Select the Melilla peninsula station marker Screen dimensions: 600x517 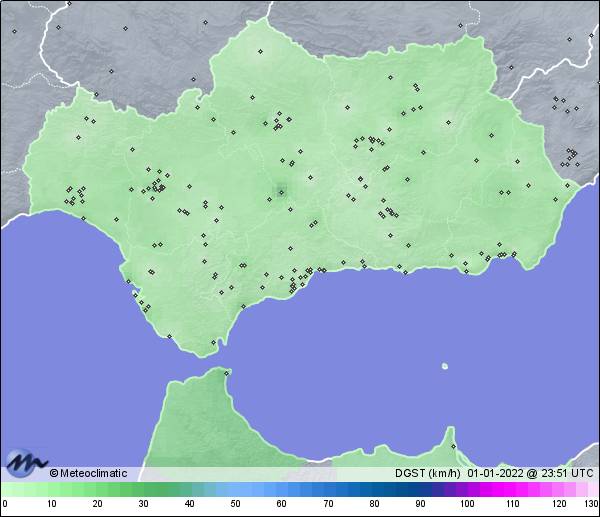coord(453,446)
